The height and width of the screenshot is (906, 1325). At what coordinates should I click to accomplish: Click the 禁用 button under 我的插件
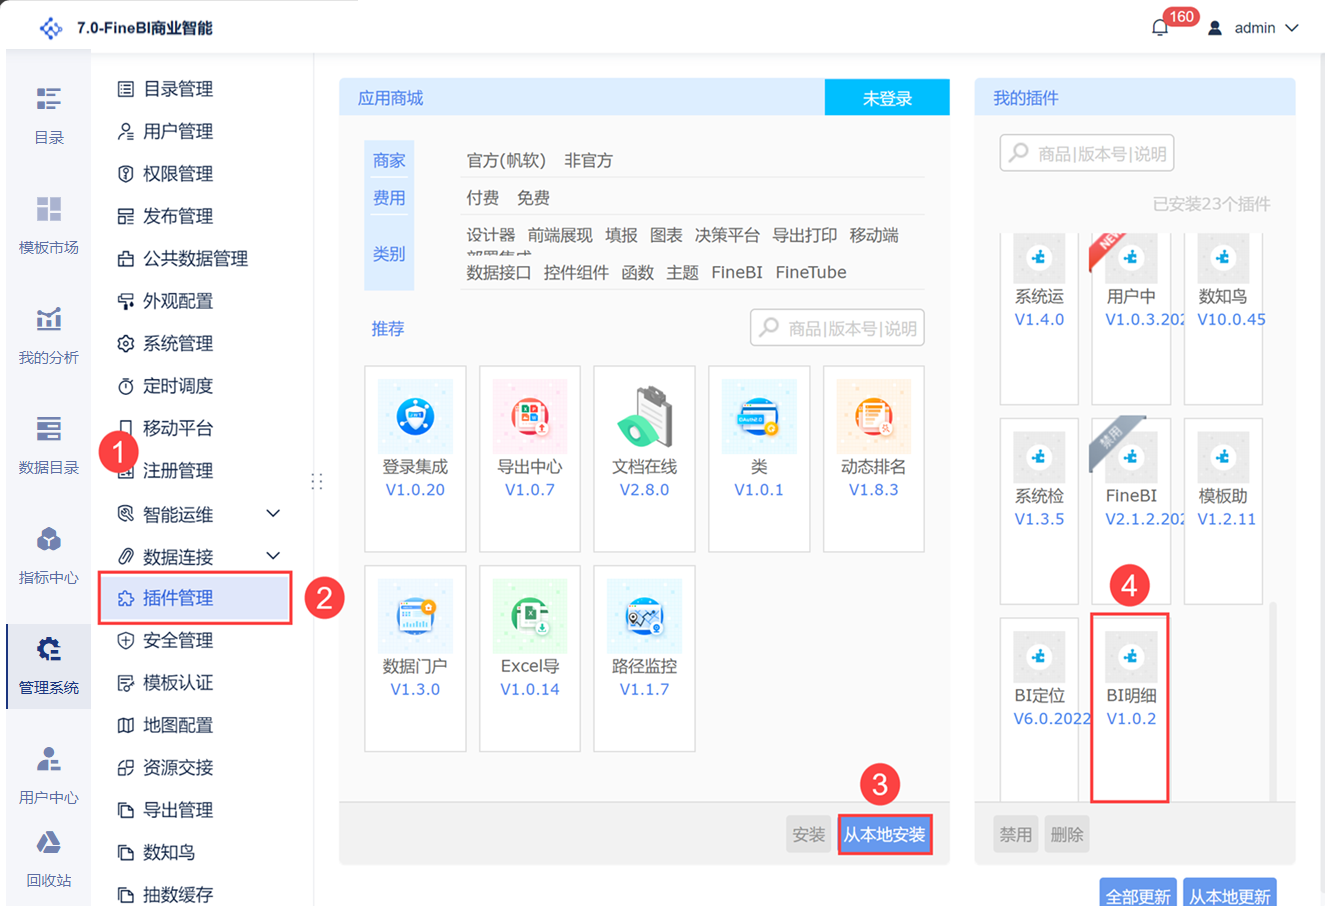1016,835
